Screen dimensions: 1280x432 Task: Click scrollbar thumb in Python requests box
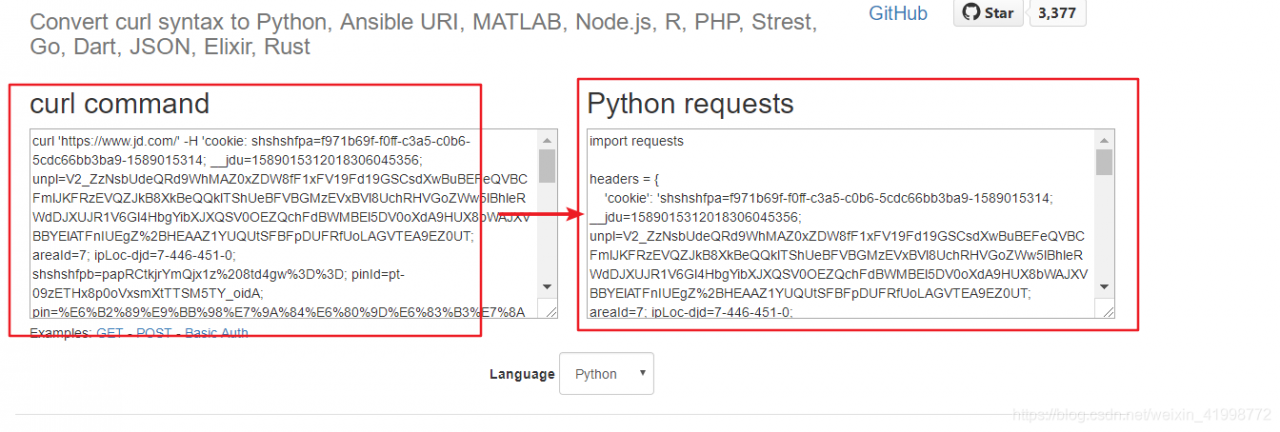(x=1104, y=163)
